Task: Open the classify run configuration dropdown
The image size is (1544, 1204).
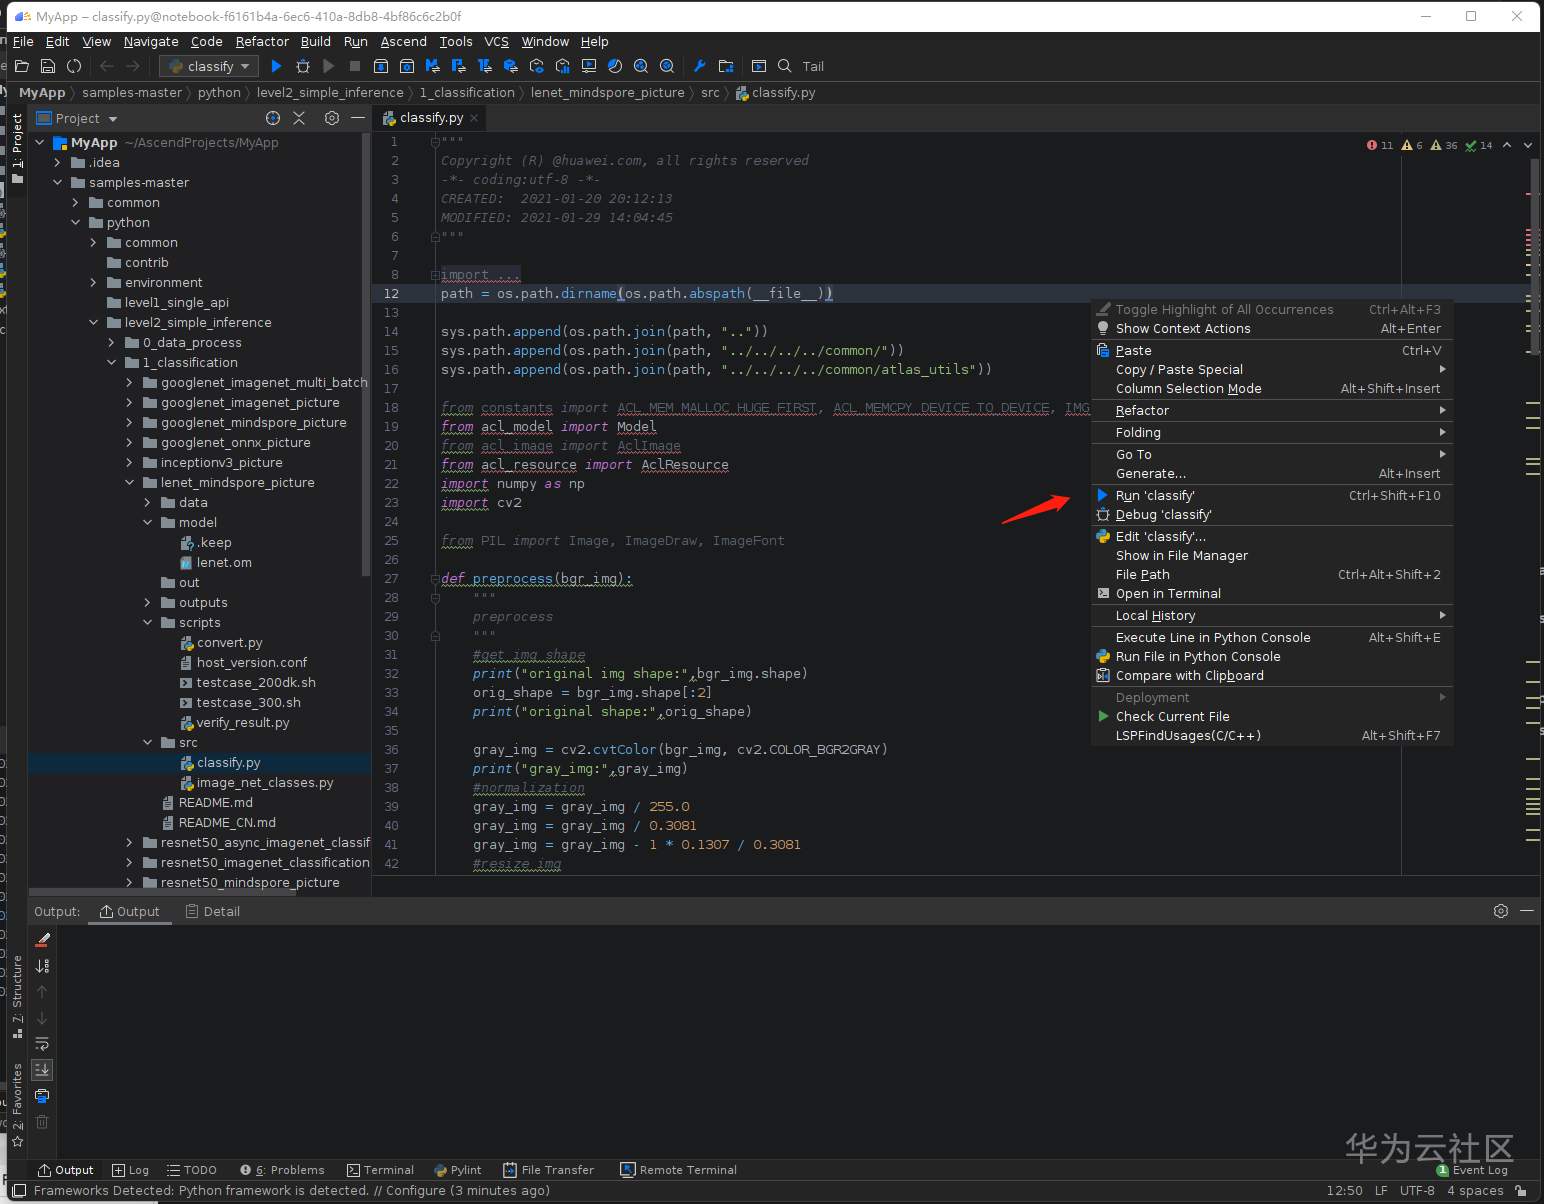Action: [210, 66]
